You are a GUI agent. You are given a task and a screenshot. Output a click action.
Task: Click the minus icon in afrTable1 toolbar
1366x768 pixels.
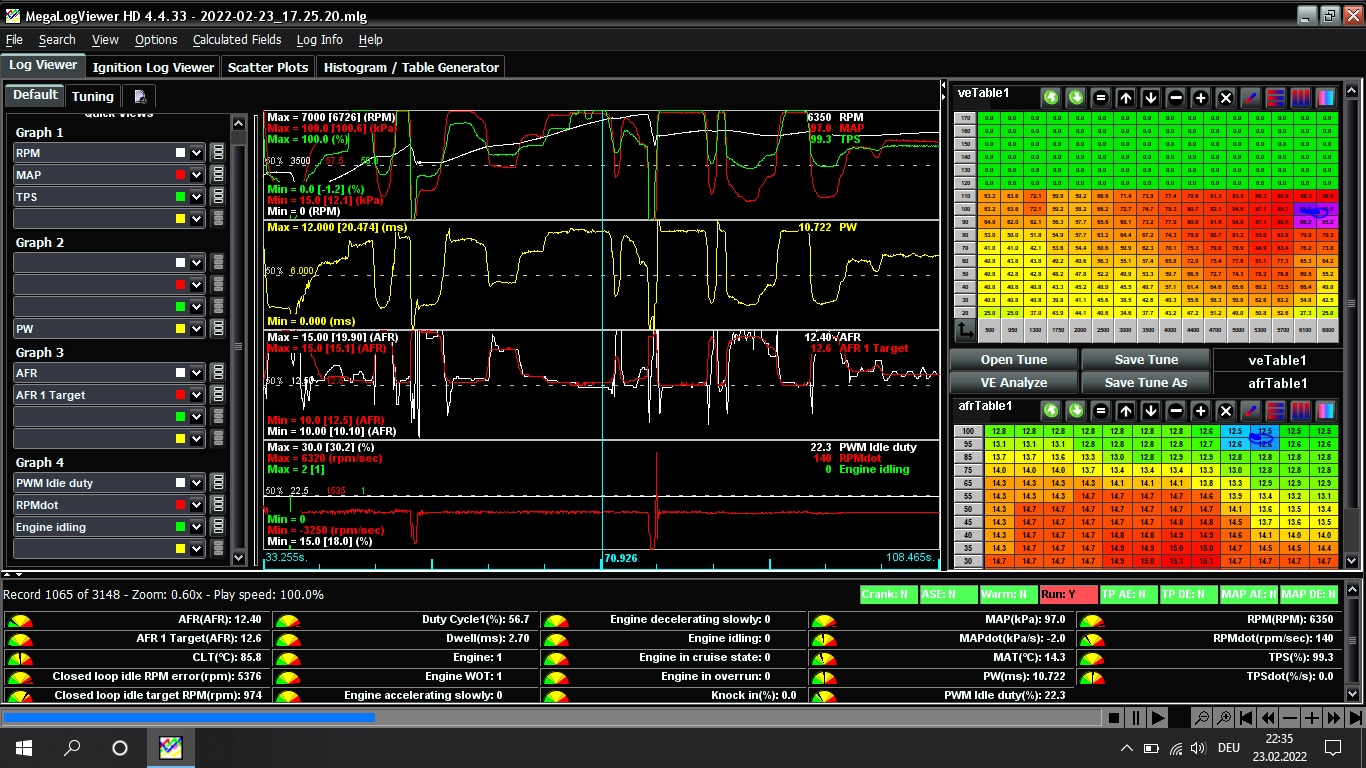(x=1176, y=410)
